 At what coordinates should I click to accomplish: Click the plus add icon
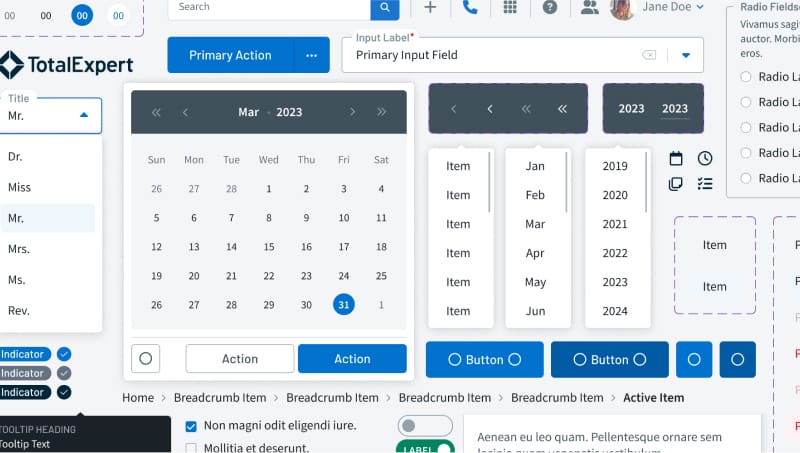[x=430, y=7]
